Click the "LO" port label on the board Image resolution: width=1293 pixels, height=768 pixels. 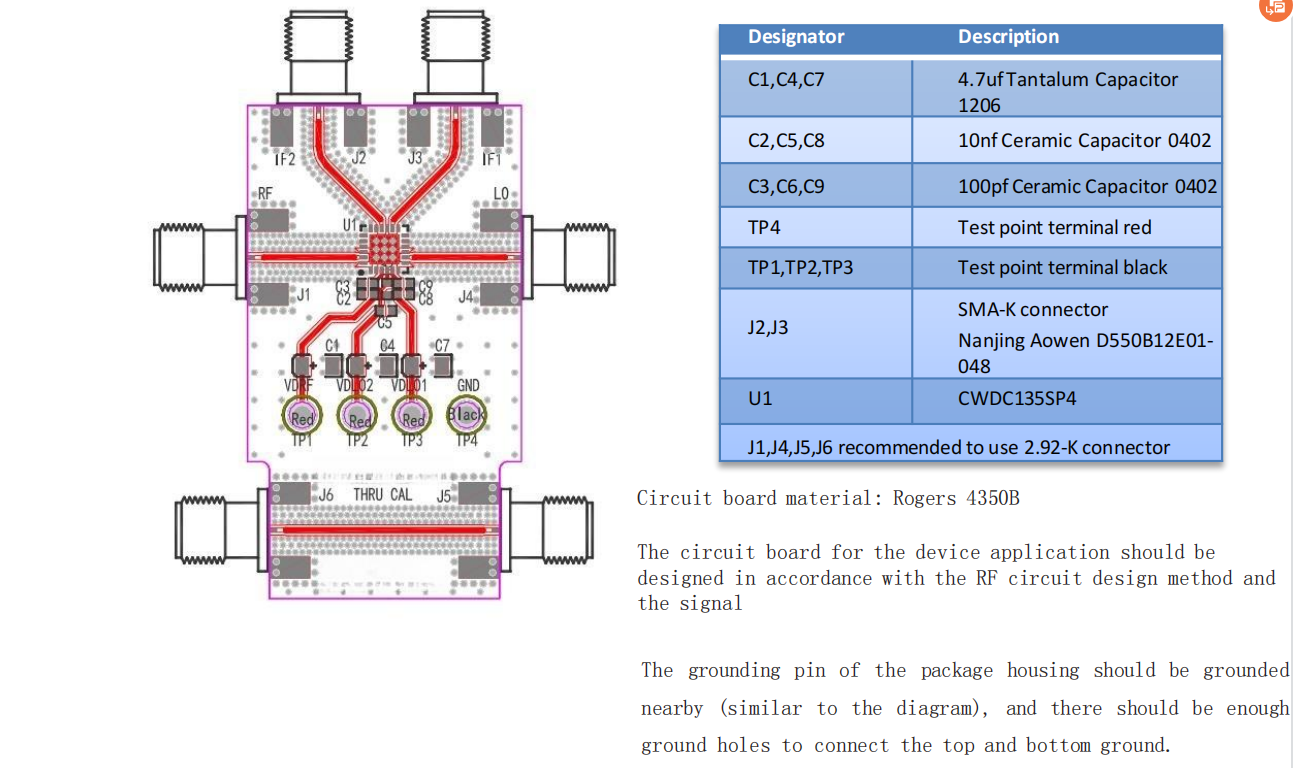[501, 193]
